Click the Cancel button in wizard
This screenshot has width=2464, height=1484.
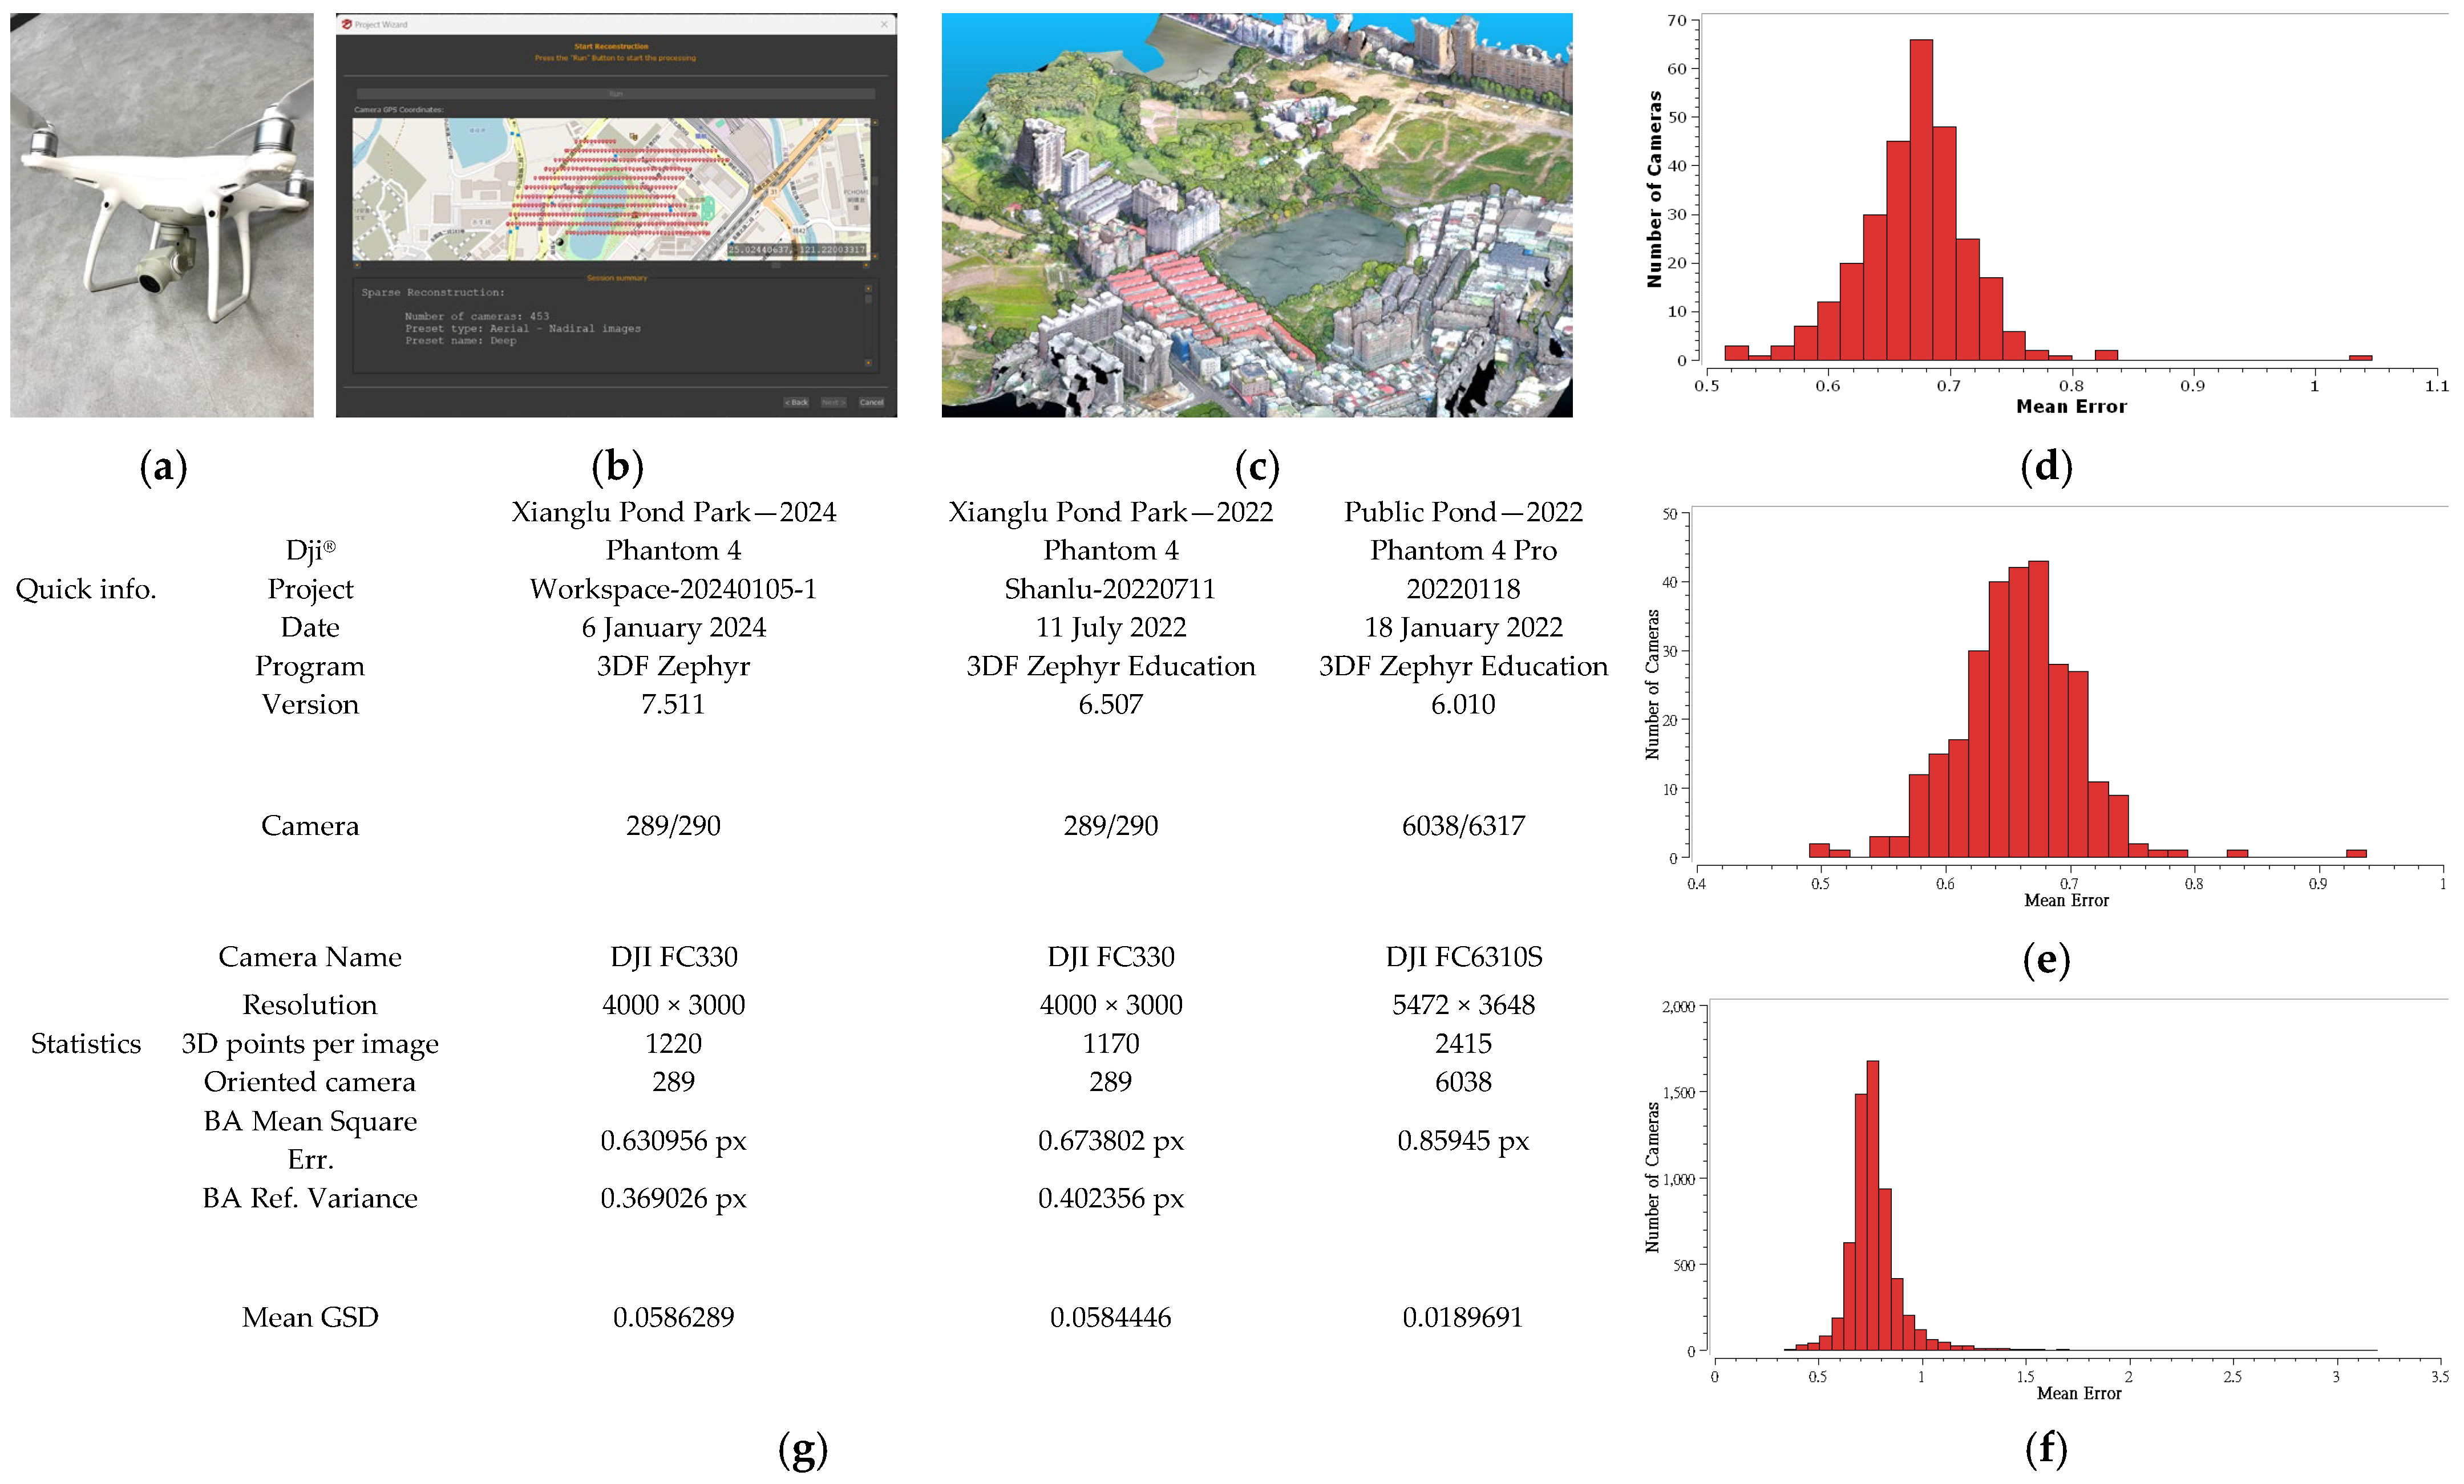[x=871, y=403]
